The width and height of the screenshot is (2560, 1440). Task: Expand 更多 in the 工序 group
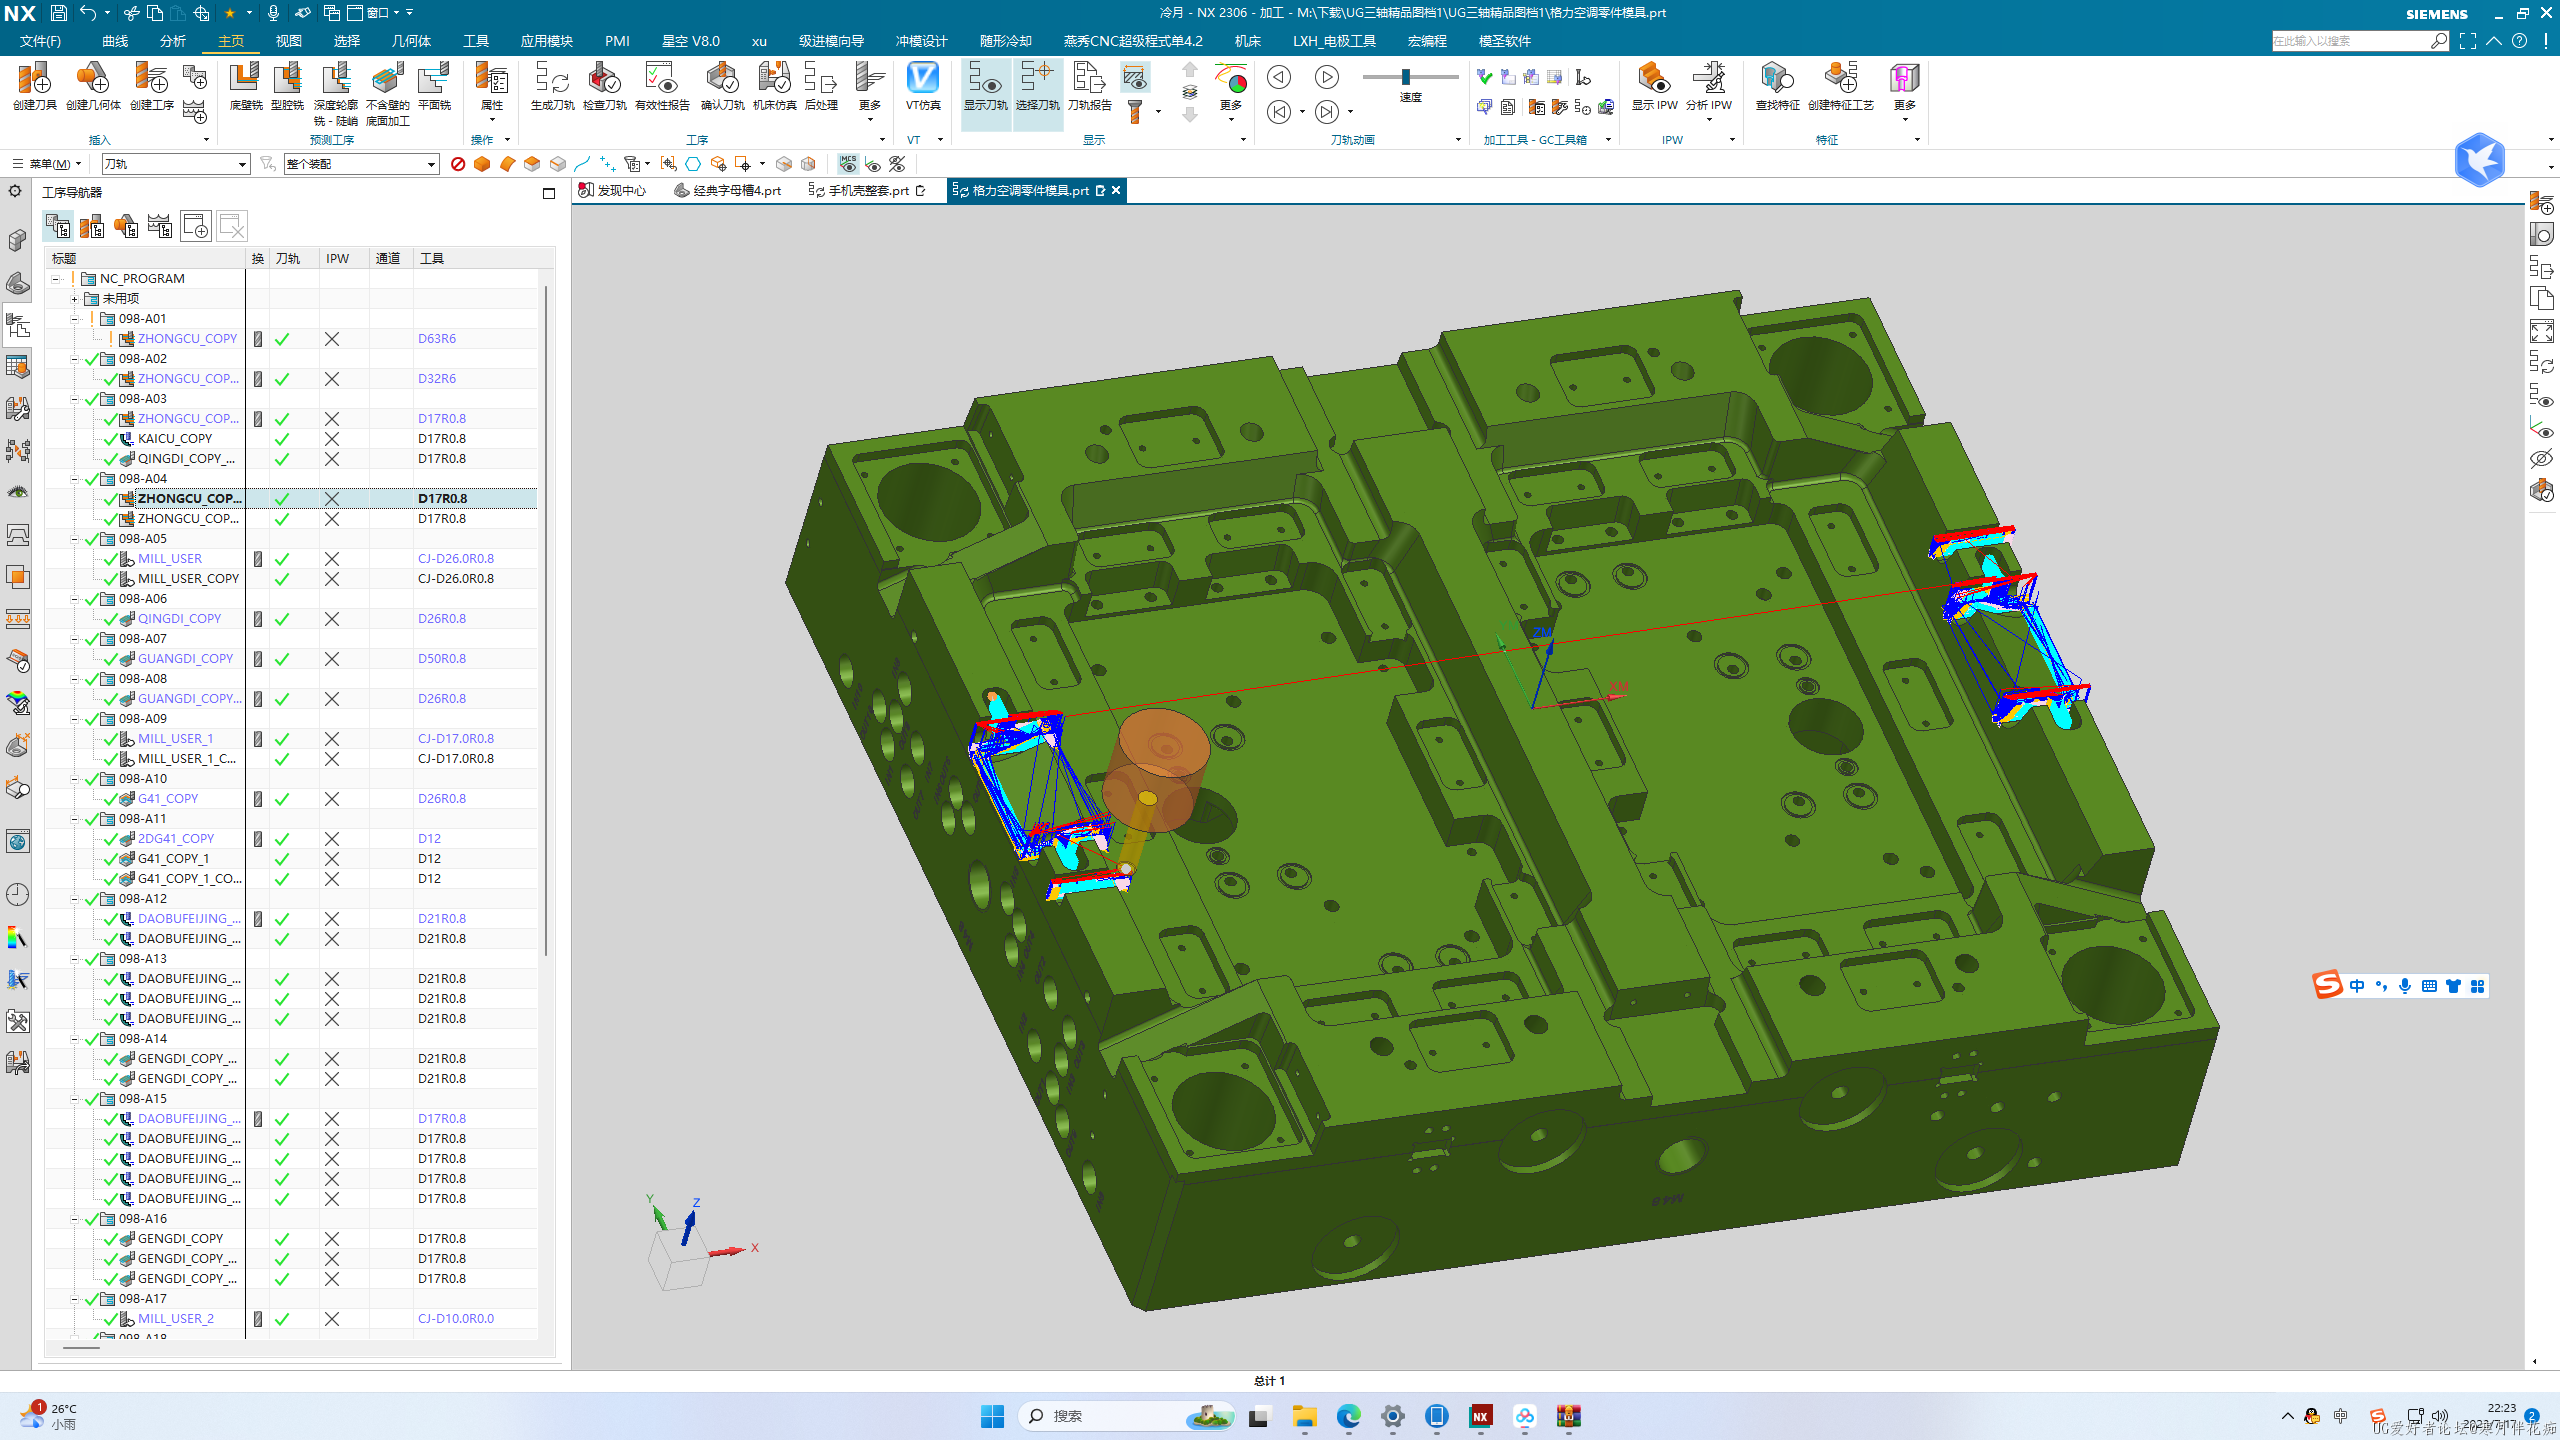[x=869, y=93]
